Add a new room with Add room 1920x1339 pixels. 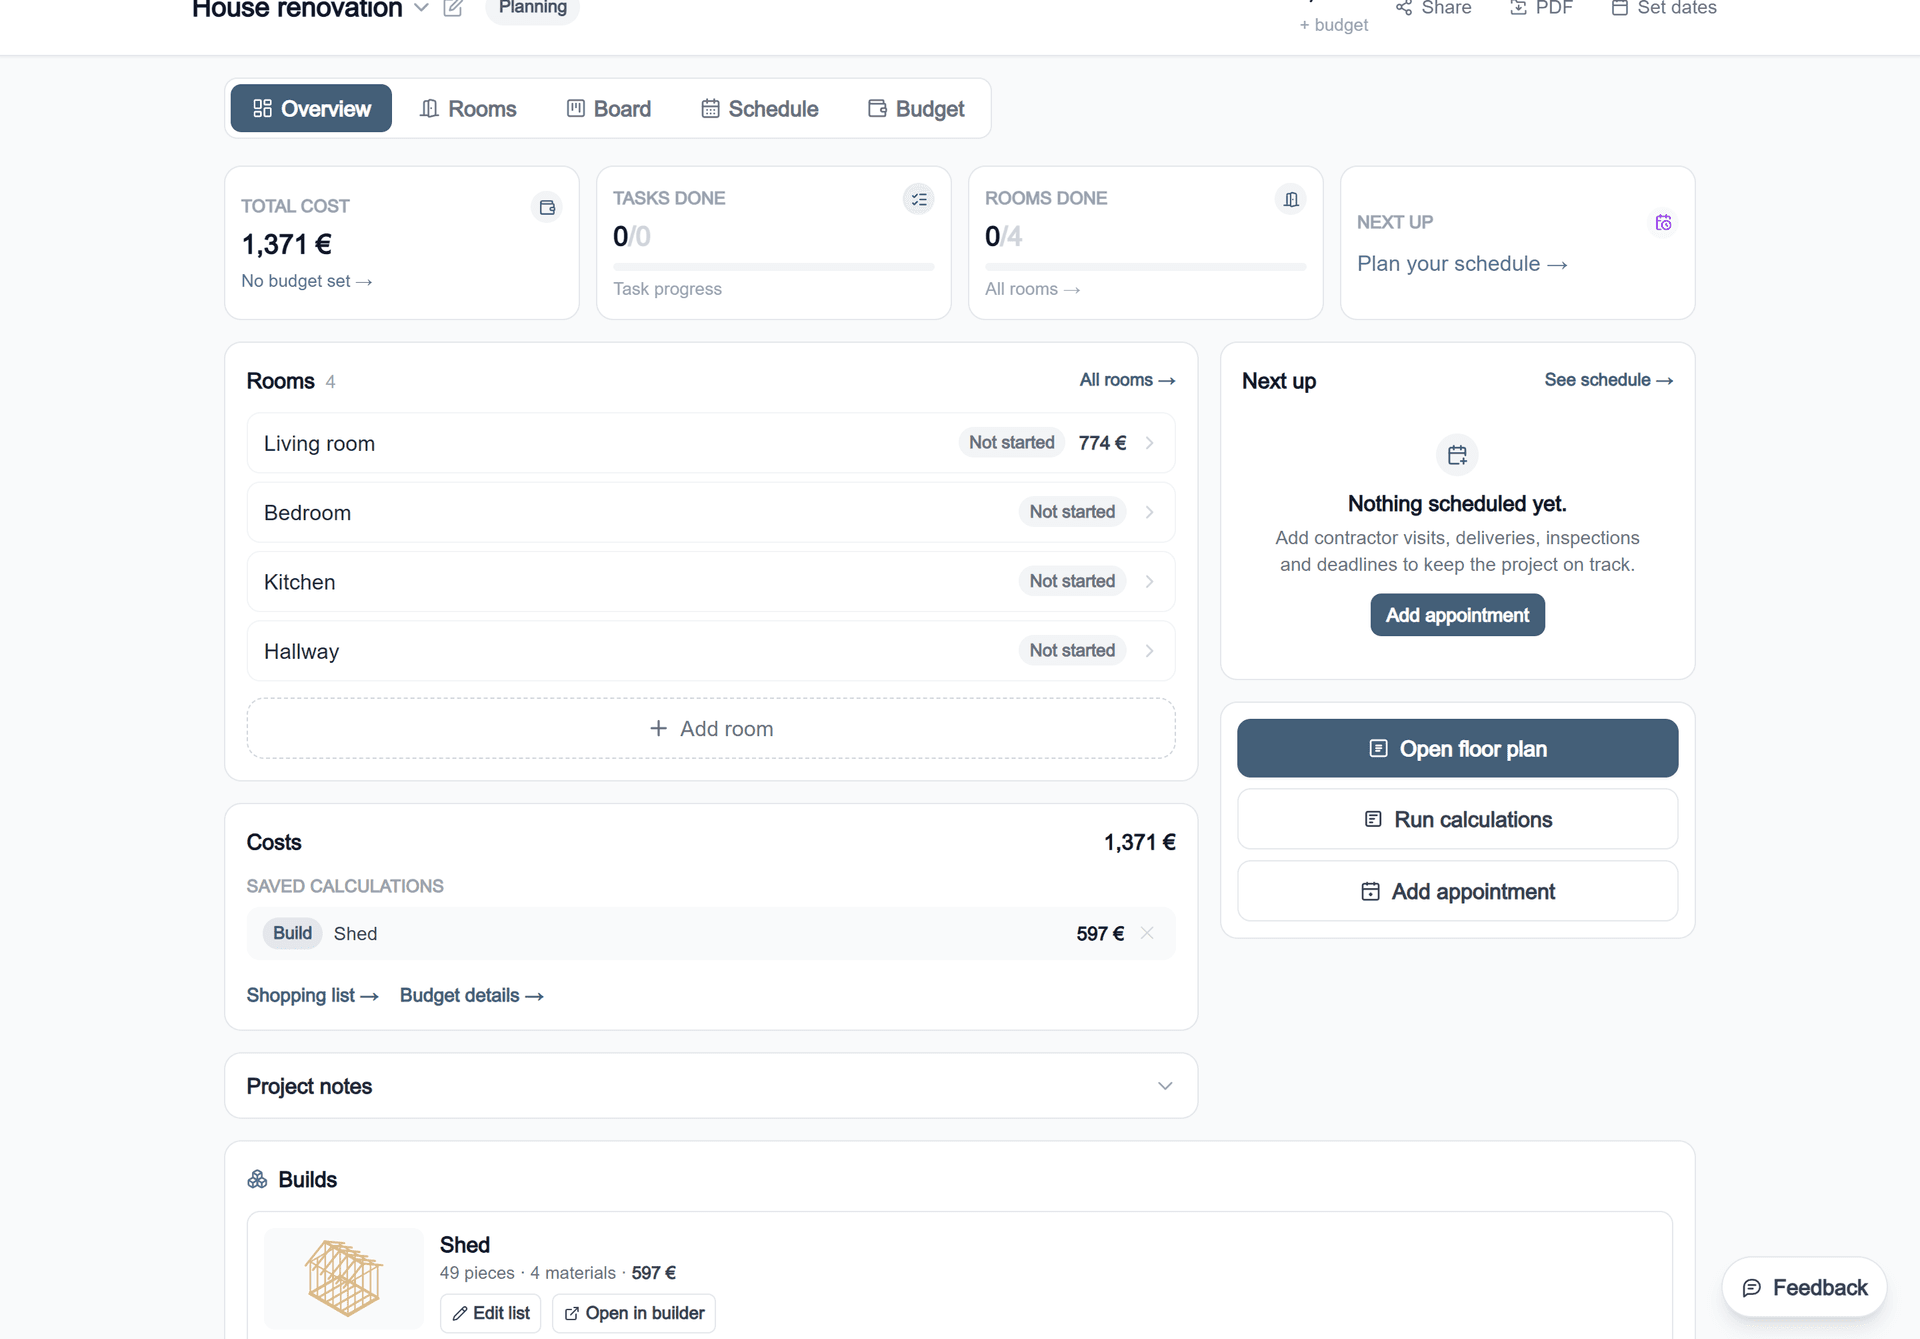[x=711, y=729]
